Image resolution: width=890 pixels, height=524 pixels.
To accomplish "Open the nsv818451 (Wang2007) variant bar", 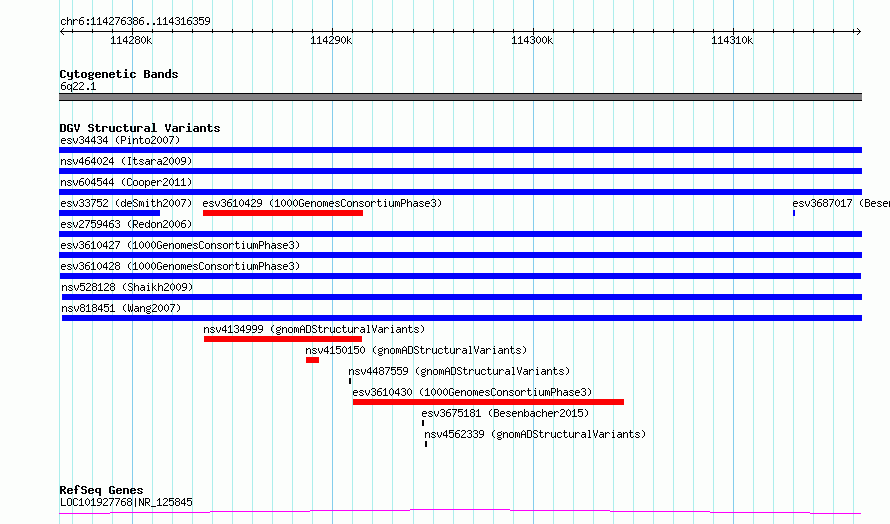I will [x=462, y=318].
